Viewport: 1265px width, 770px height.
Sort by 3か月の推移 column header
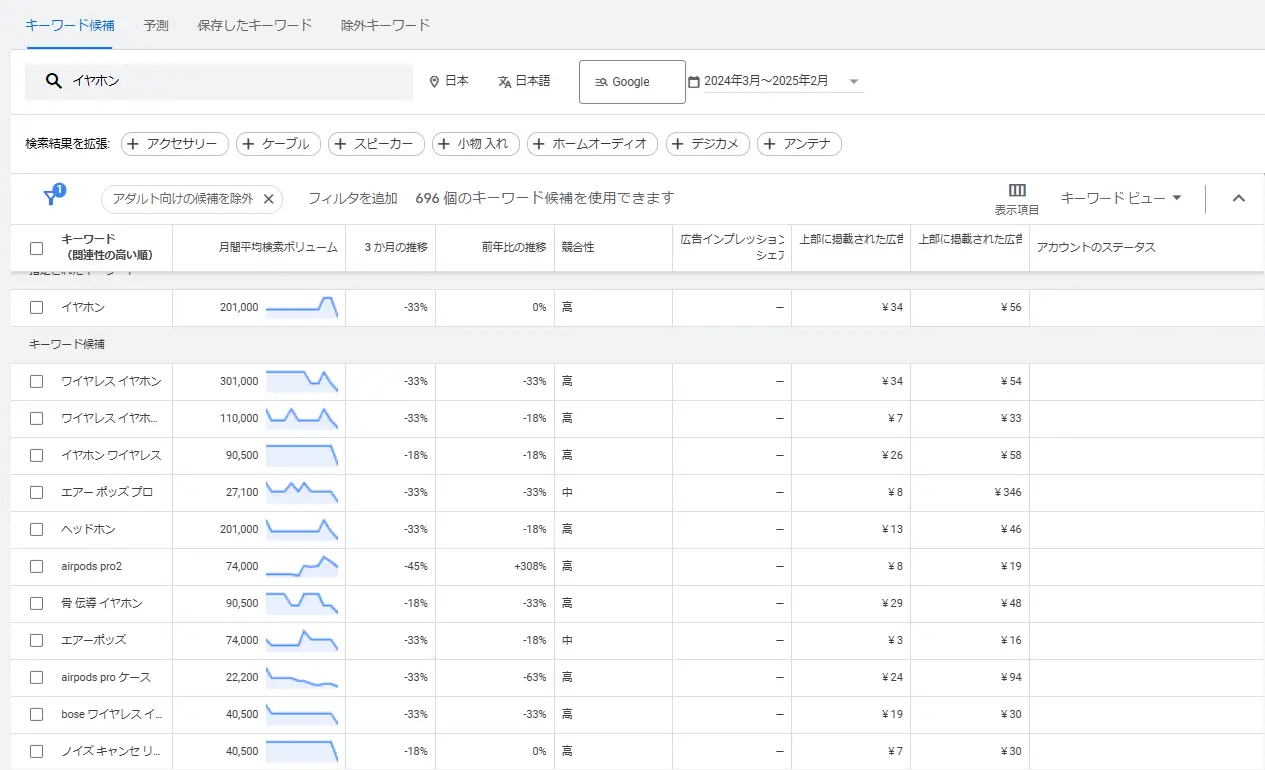(x=396, y=247)
